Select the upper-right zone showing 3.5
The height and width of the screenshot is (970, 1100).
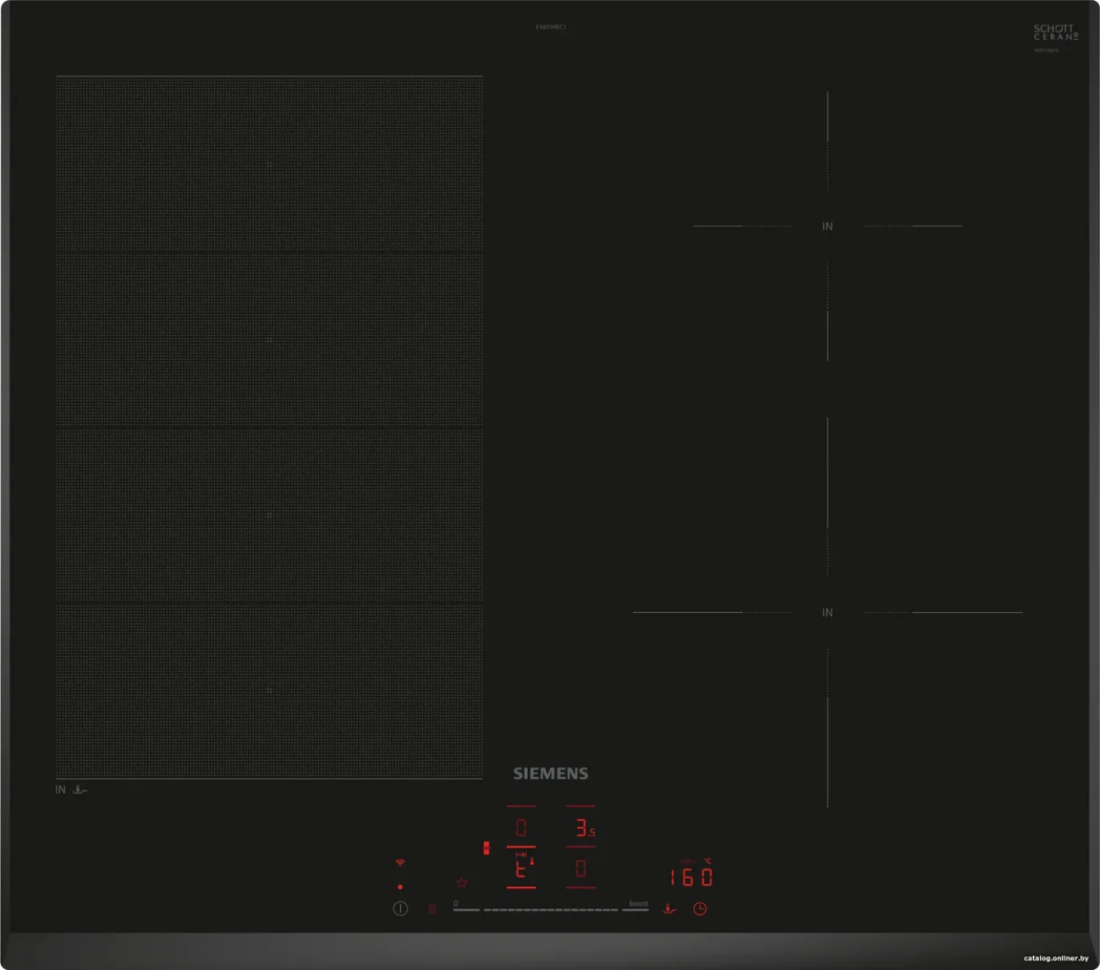pyautogui.click(x=581, y=828)
